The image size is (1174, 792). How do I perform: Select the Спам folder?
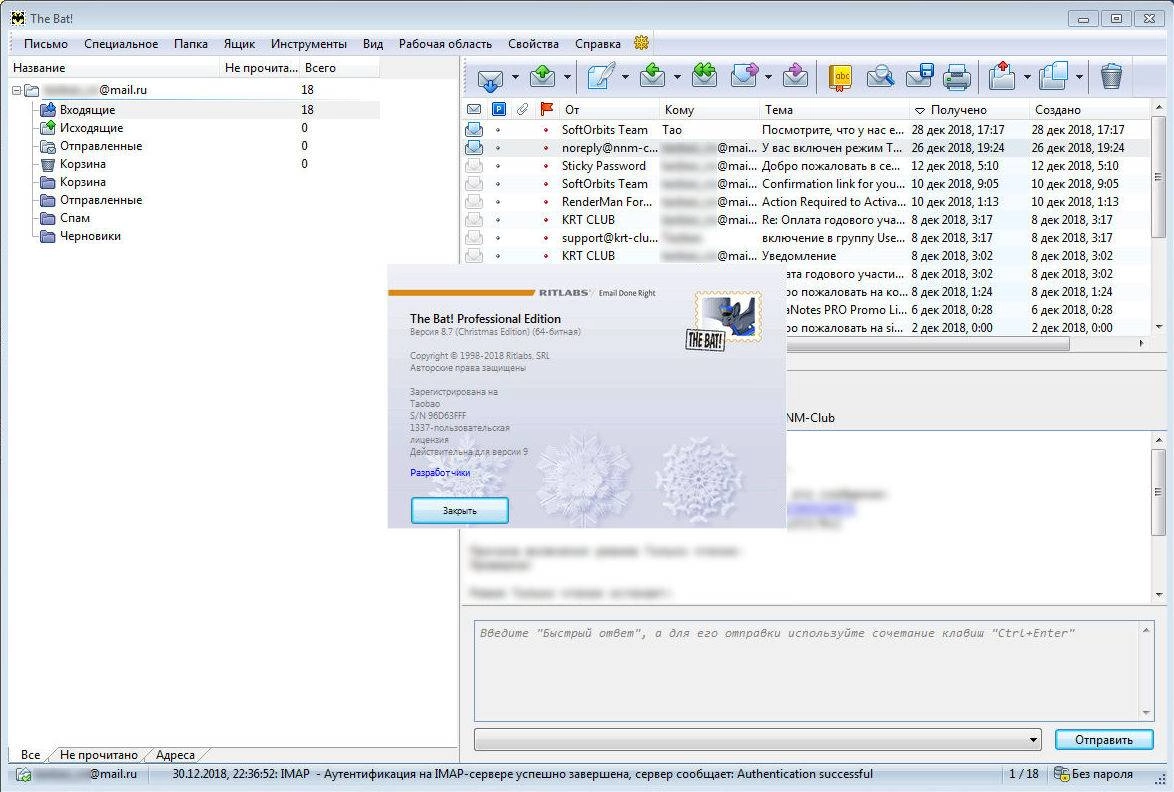[75, 218]
